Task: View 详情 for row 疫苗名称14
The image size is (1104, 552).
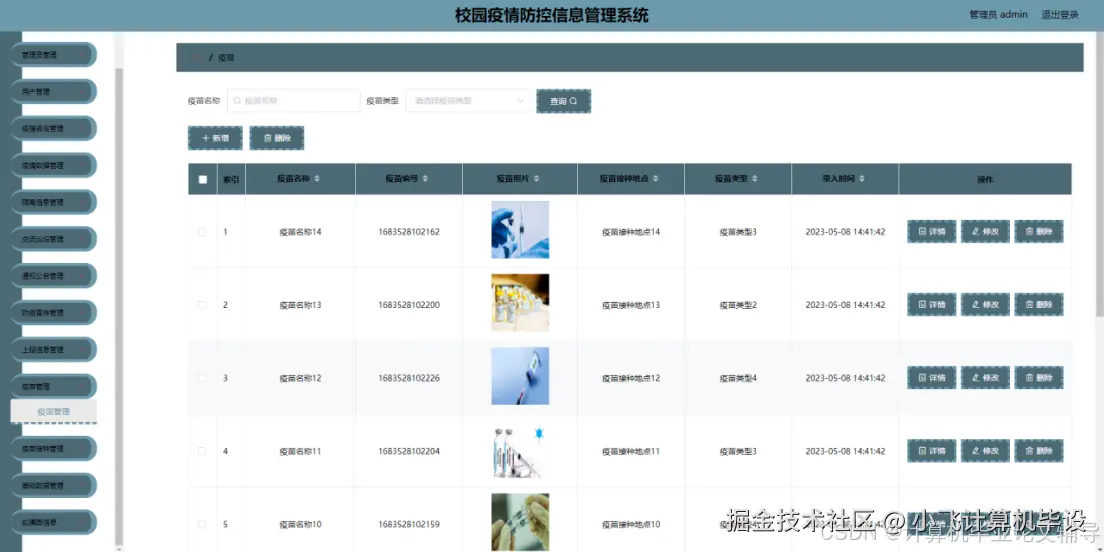Action: (932, 232)
